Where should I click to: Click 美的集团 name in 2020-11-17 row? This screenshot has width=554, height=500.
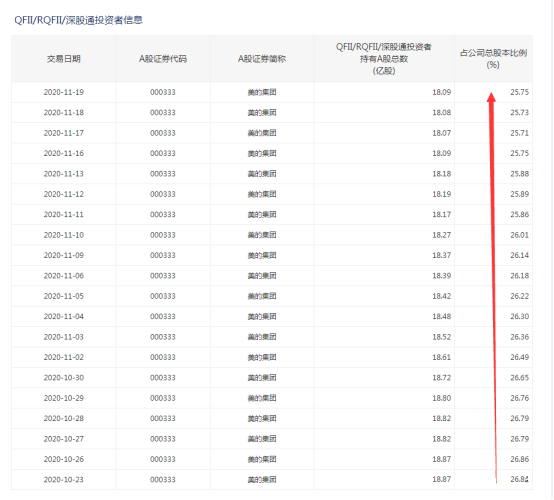point(262,133)
